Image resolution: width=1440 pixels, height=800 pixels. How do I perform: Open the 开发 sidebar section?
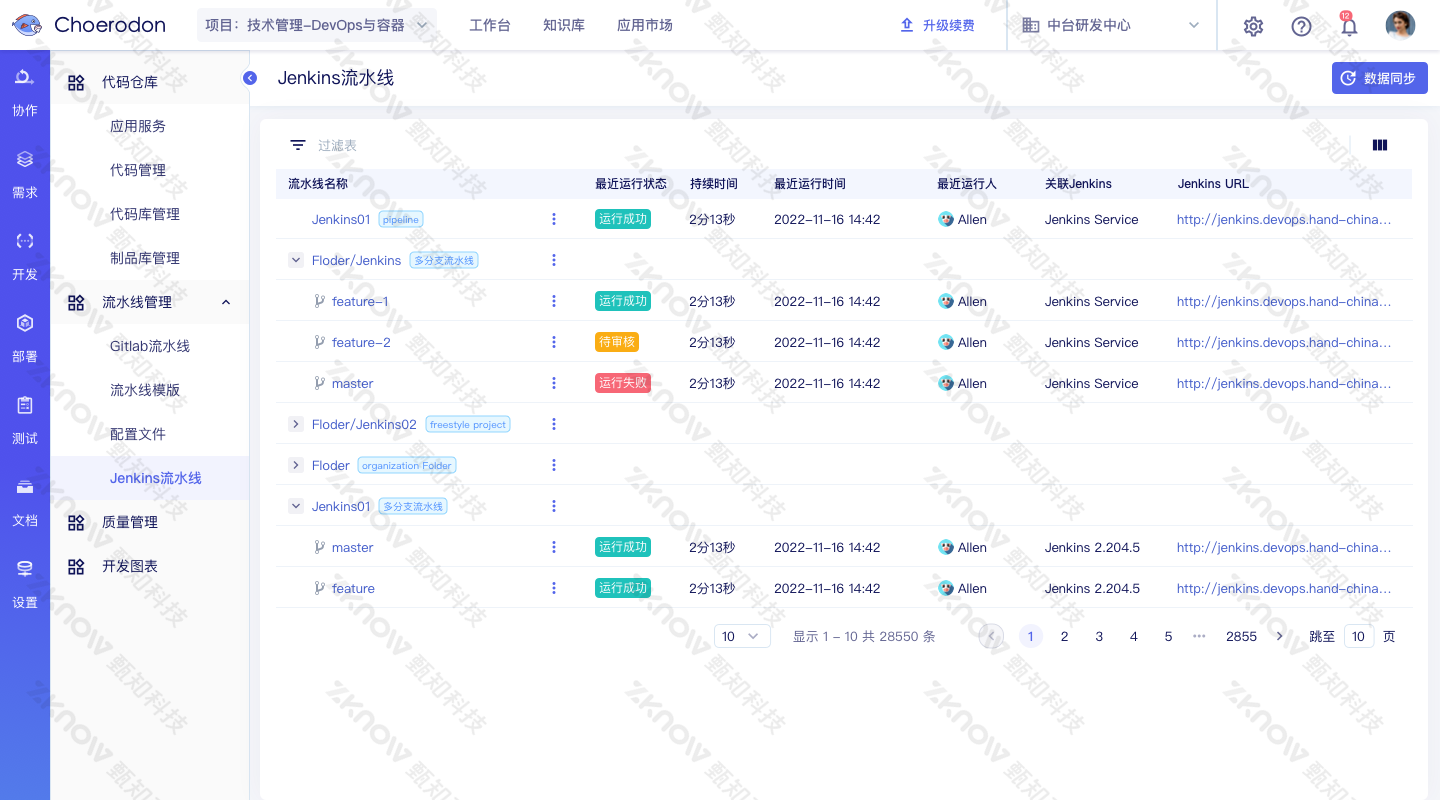[25, 256]
